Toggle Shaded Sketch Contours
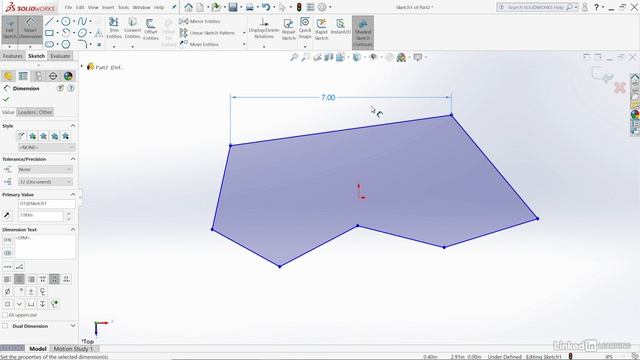This screenshot has width=640, height=360. pos(363,32)
